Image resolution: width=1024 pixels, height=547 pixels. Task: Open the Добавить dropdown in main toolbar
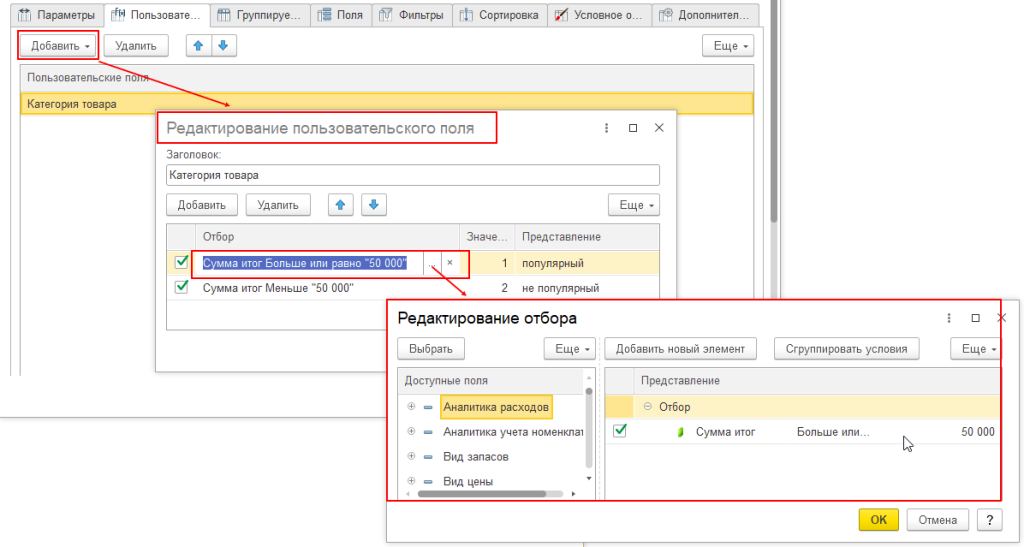point(59,46)
